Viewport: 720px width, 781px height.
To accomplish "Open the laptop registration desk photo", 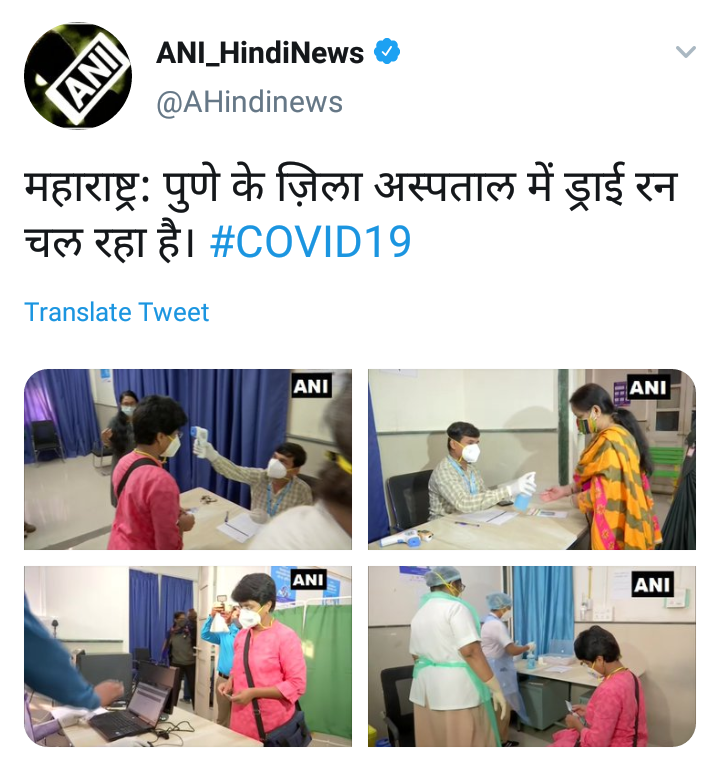I will pyautogui.click(x=188, y=656).
